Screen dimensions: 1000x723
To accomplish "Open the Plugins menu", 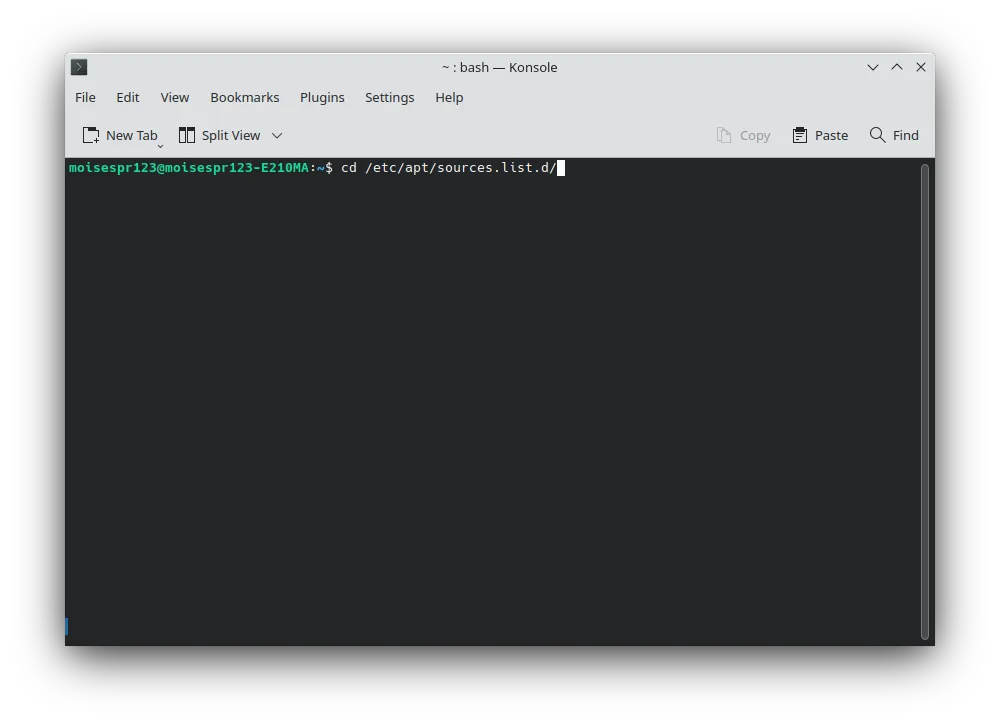I will tap(322, 98).
